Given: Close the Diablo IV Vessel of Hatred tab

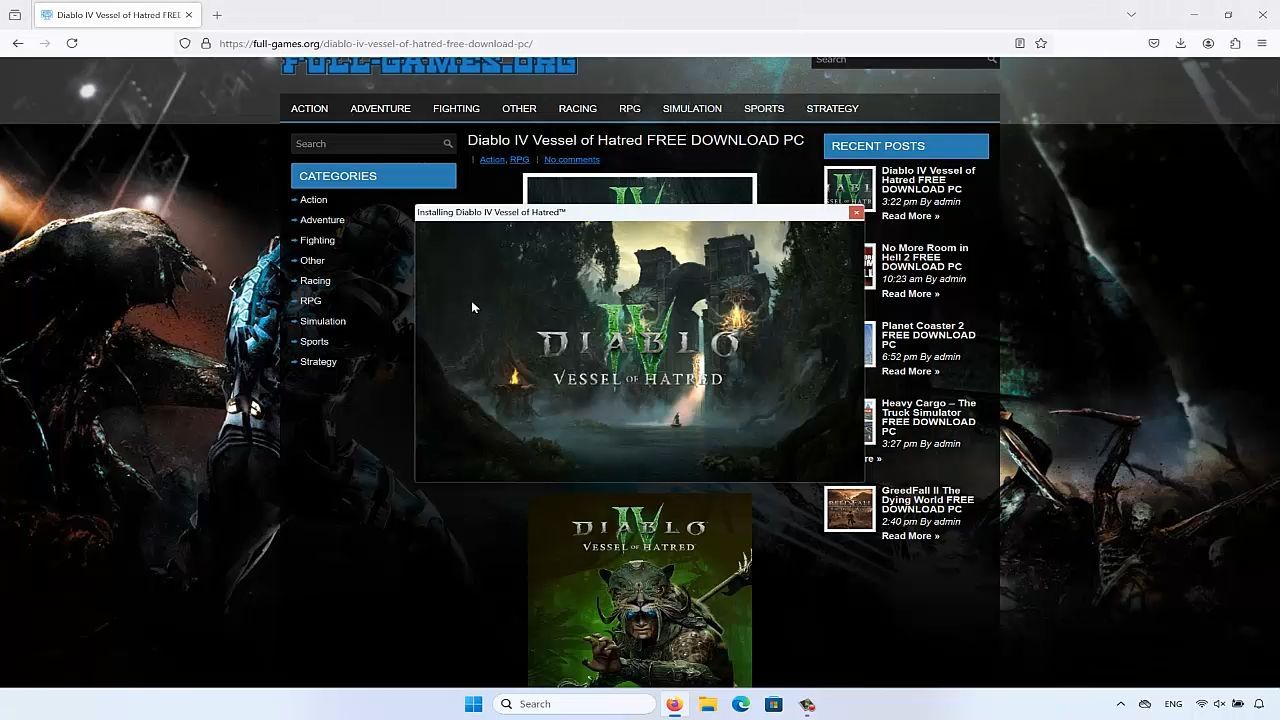Looking at the screenshot, I should click(x=188, y=15).
